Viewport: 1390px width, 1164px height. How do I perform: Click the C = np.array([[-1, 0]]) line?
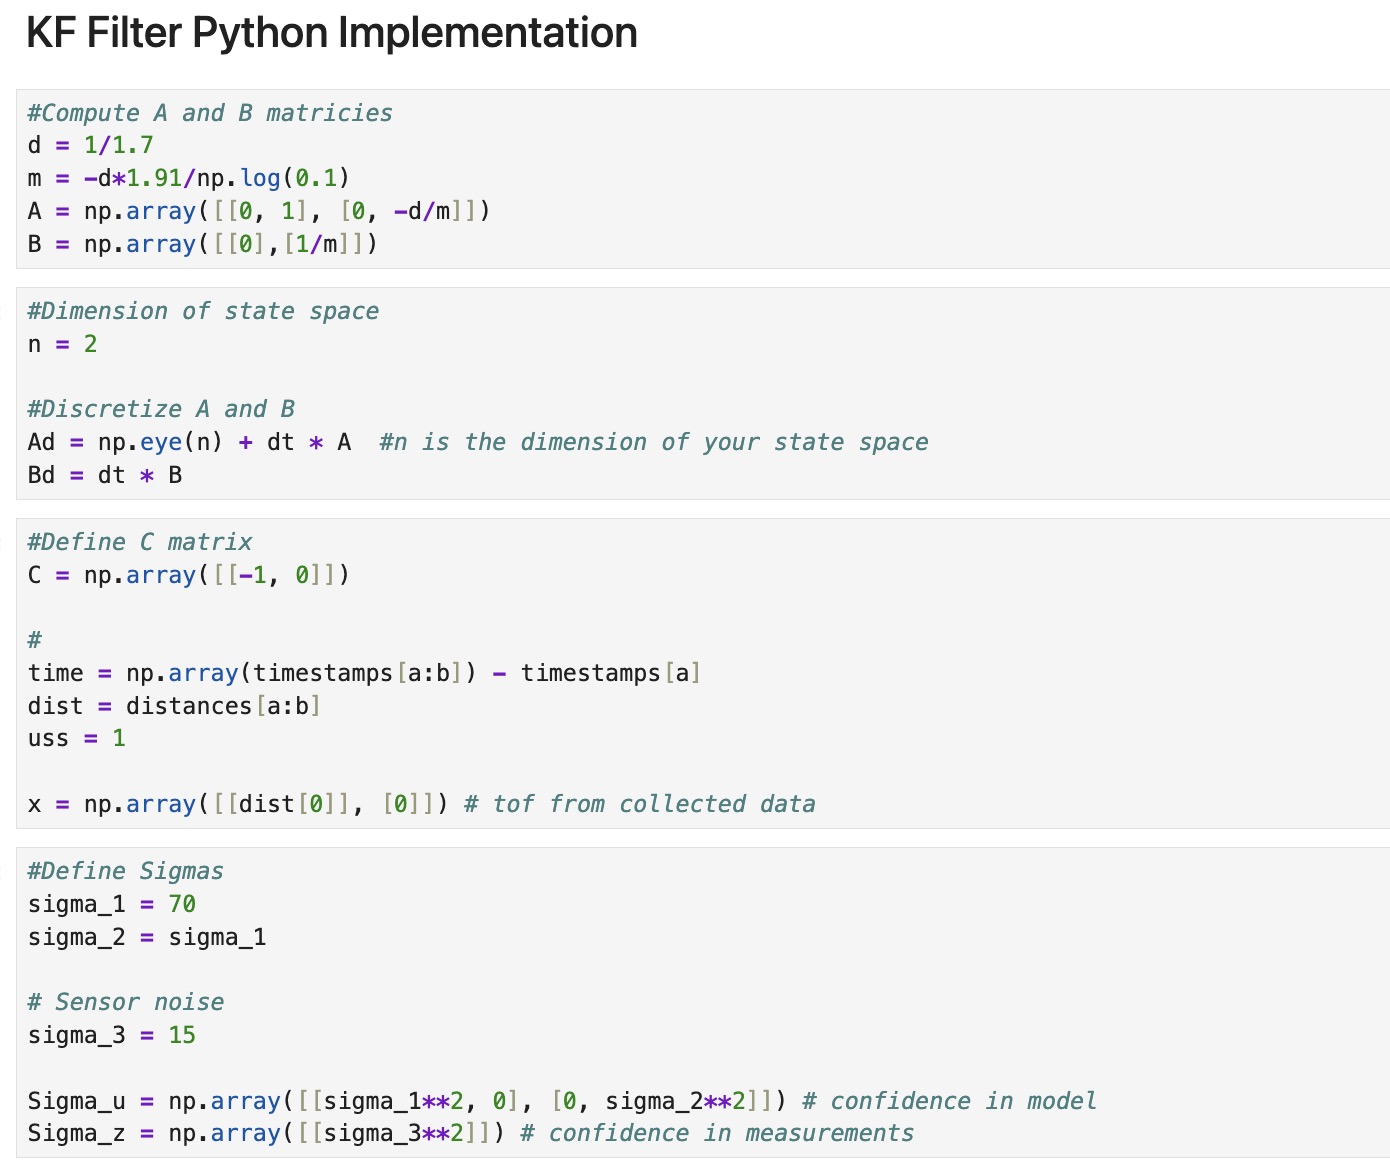(x=188, y=575)
